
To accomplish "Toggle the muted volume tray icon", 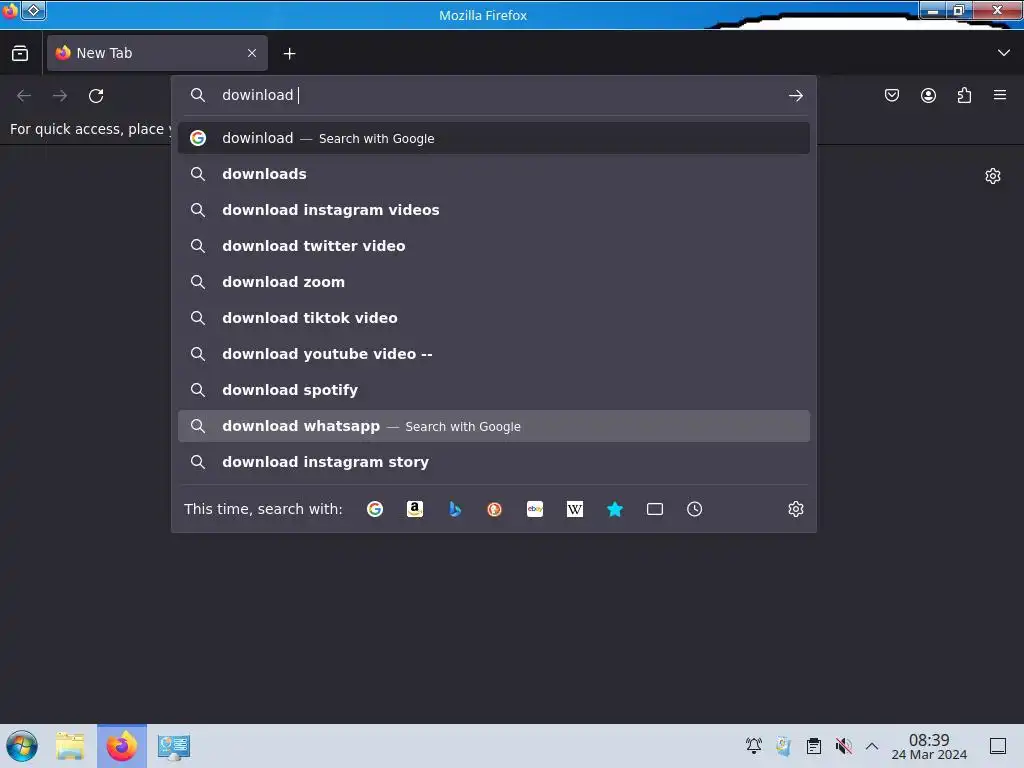I will [x=844, y=746].
